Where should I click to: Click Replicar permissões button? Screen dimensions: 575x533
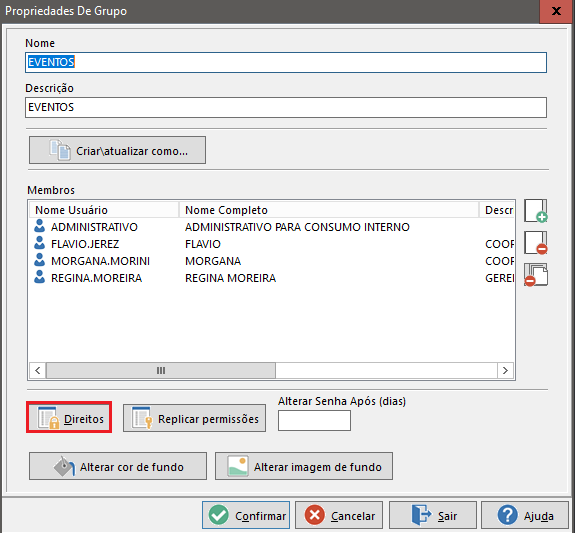(194, 418)
